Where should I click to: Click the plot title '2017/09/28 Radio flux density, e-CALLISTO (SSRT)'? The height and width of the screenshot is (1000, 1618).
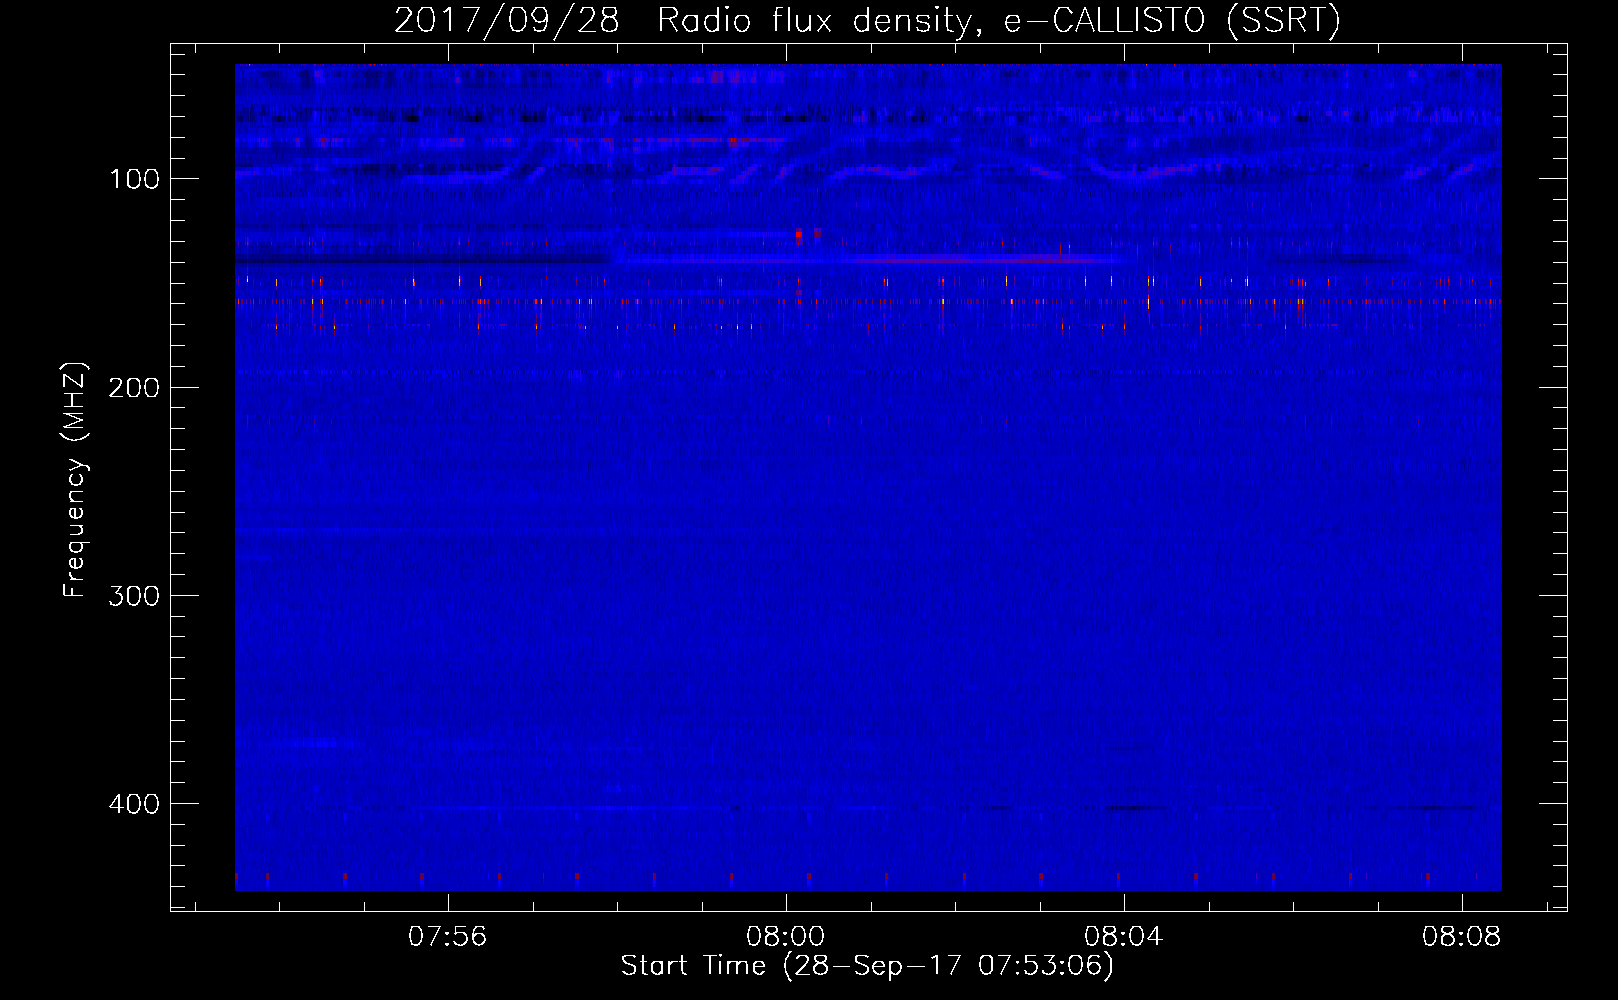[x=867, y=20]
